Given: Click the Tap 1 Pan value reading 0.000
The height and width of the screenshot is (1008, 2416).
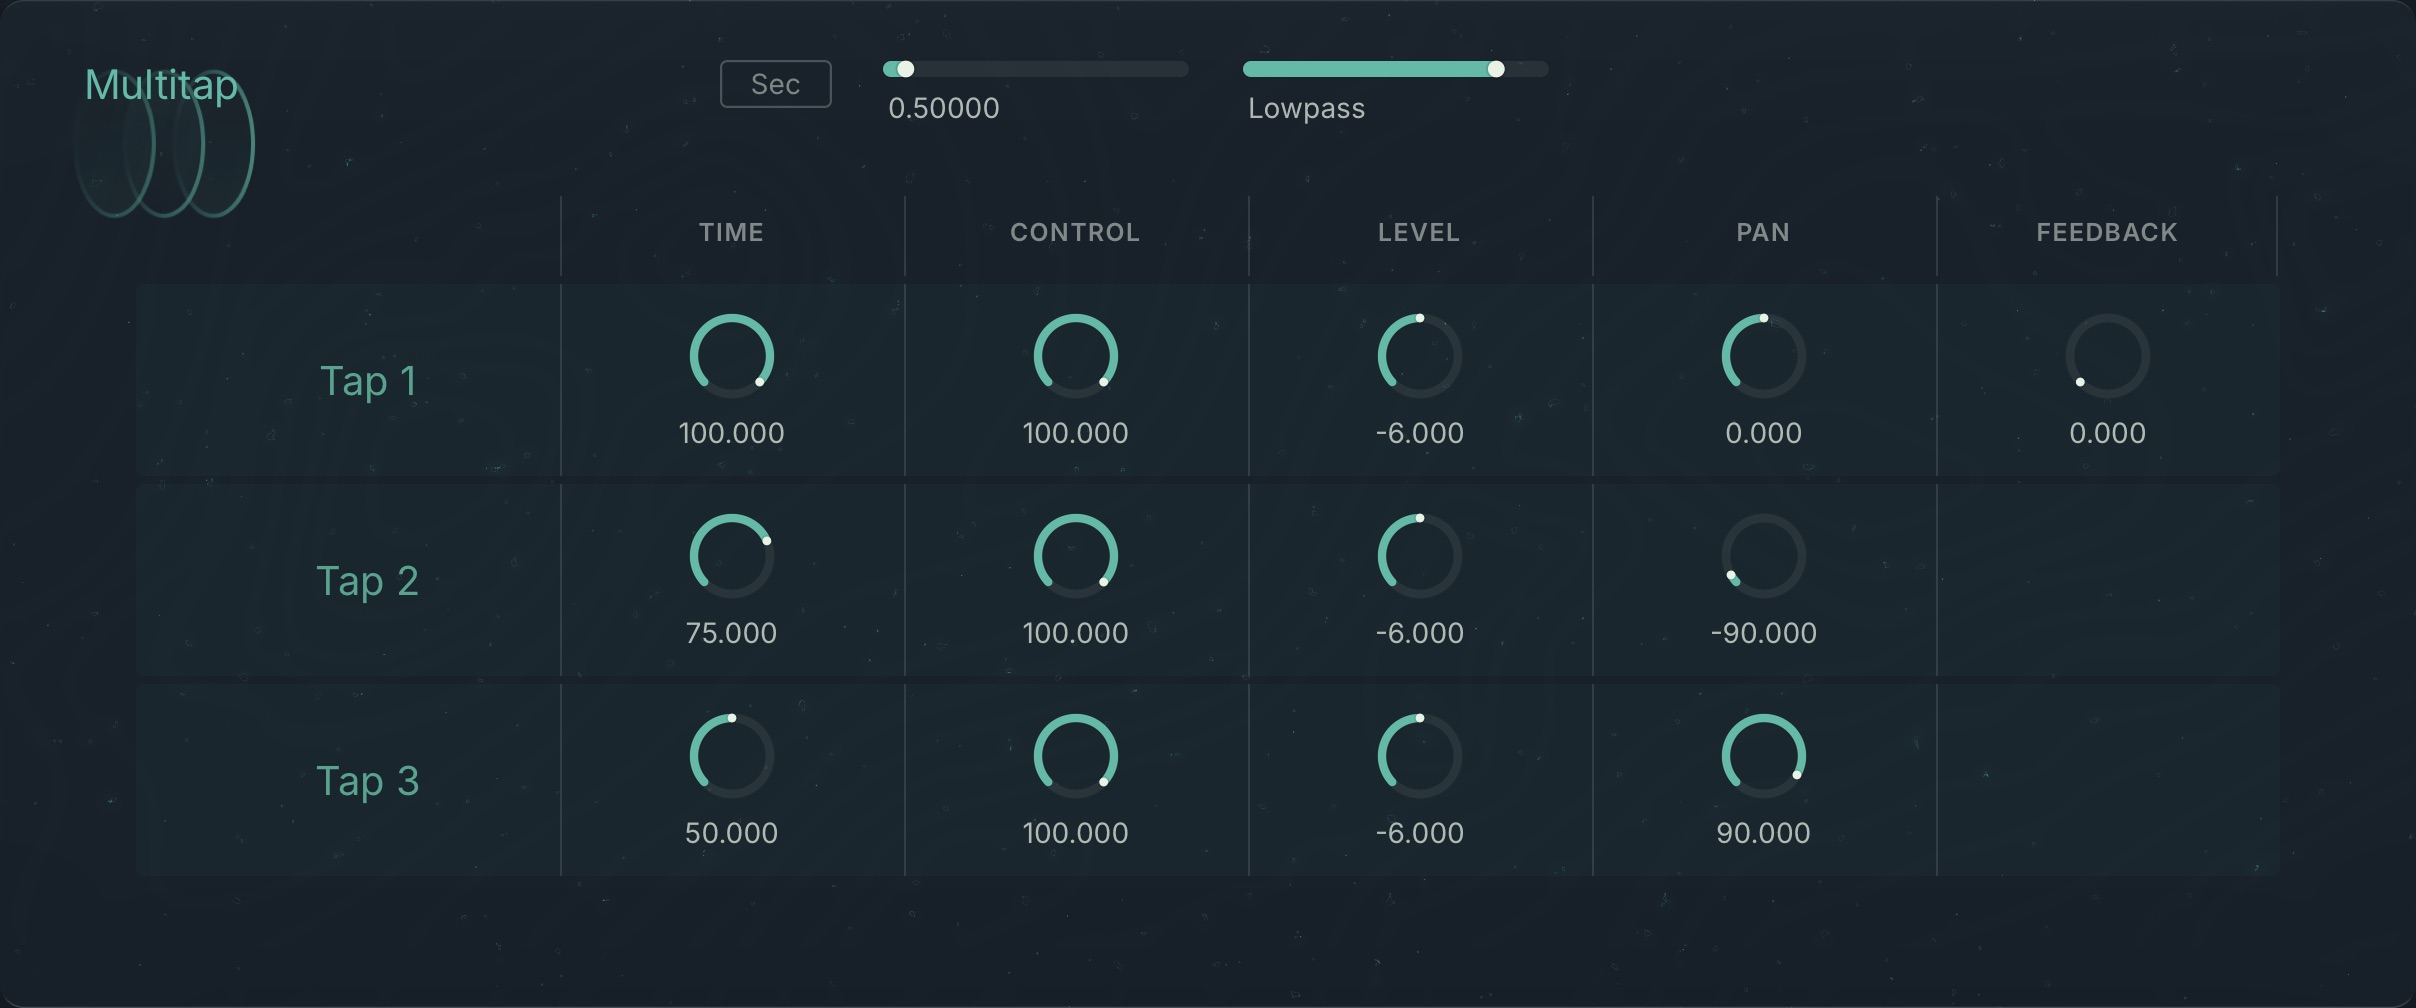Looking at the screenshot, I should coord(1763,432).
